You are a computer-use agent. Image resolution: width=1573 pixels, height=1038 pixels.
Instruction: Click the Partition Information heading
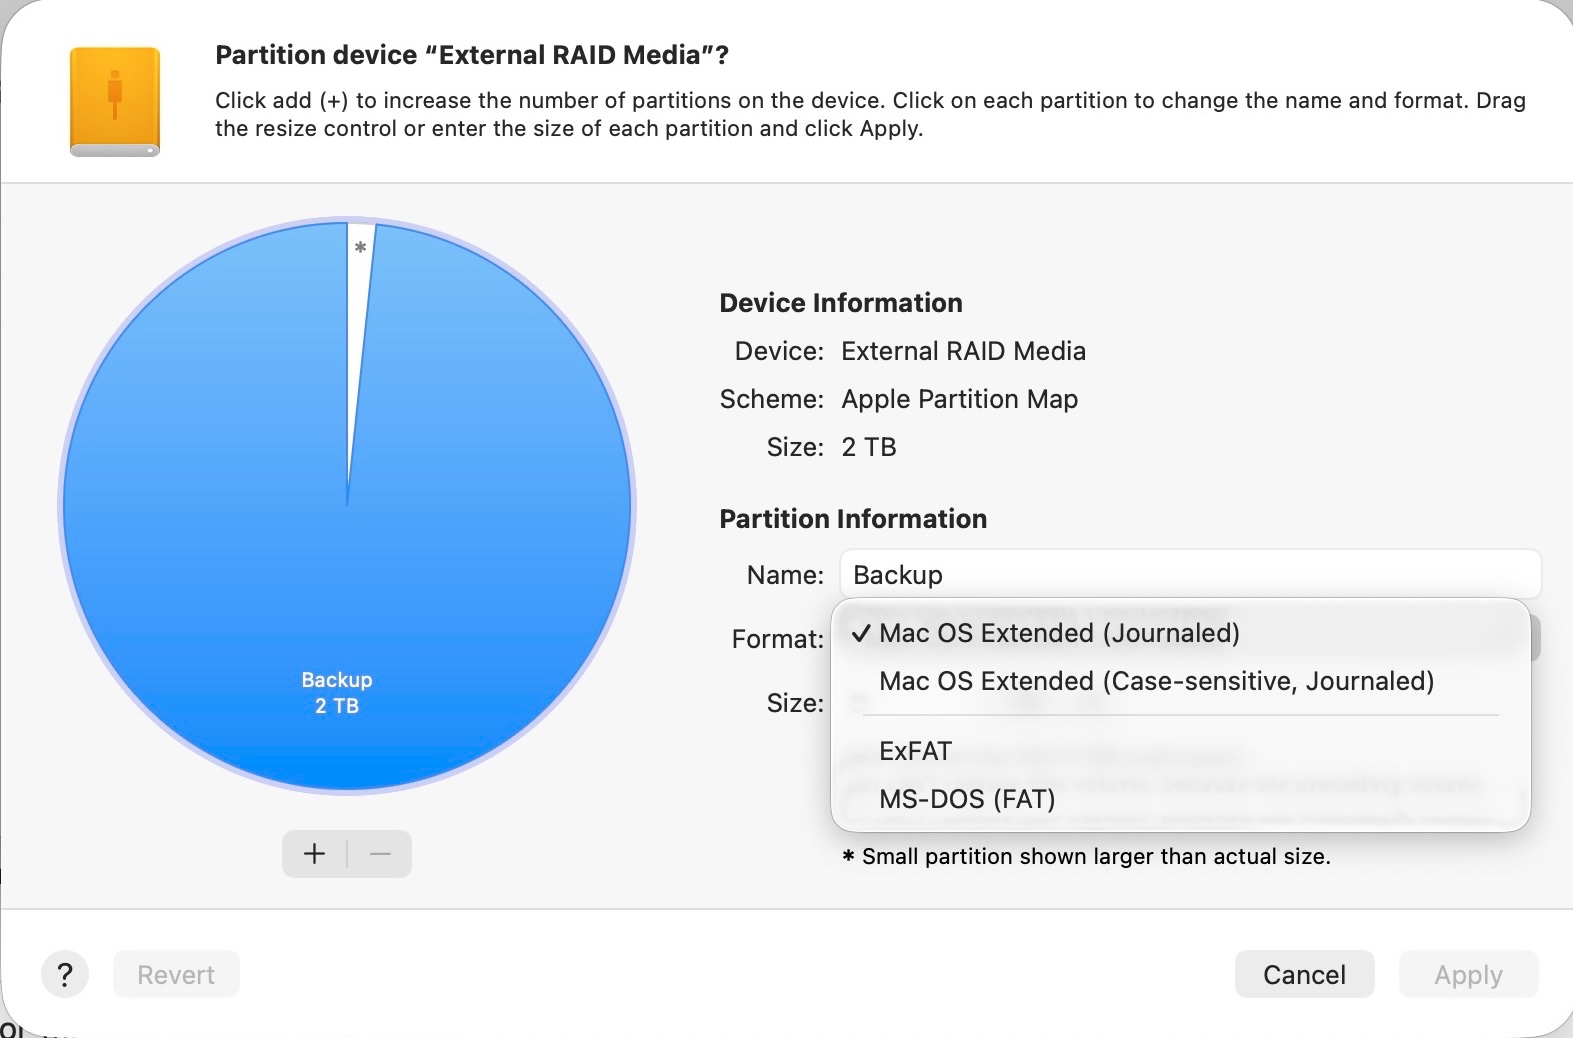pyautogui.click(x=853, y=519)
